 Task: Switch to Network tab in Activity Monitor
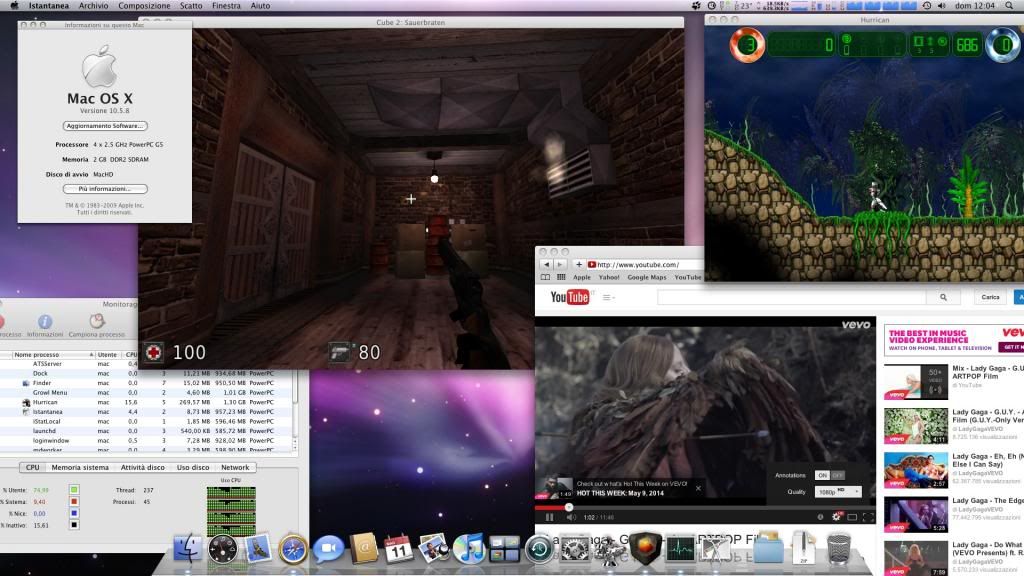(235, 468)
